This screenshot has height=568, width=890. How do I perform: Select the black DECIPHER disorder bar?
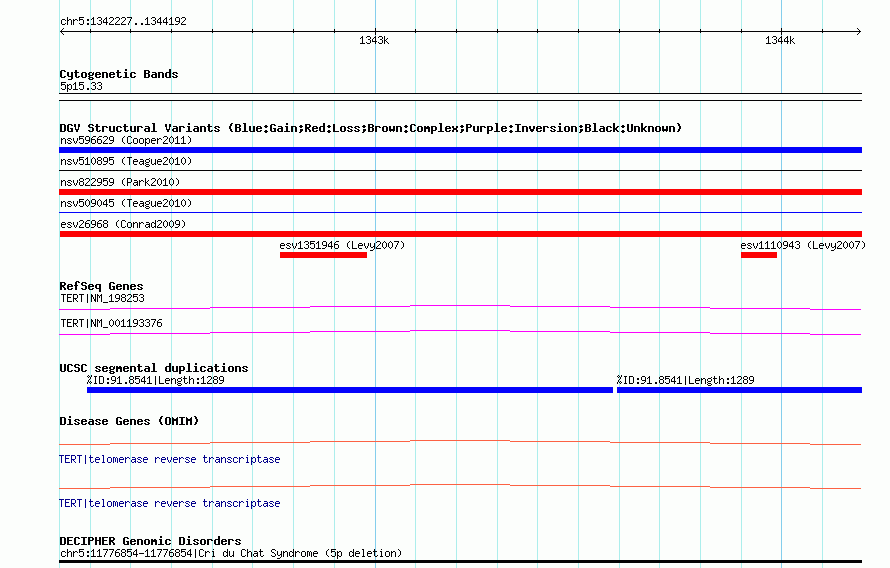pyautogui.click(x=460, y=562)
